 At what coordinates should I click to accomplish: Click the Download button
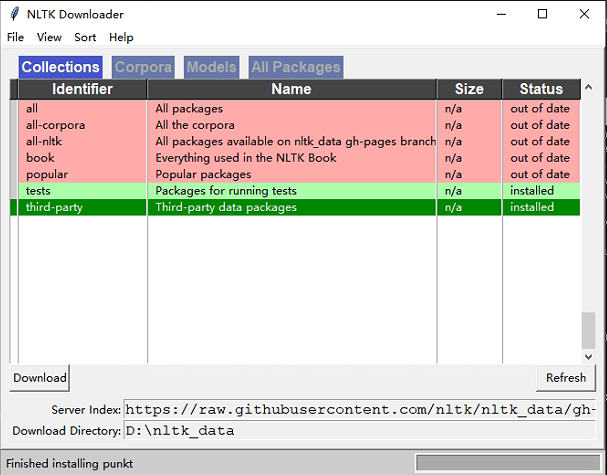pyautogui.click(x=39, y=377)
